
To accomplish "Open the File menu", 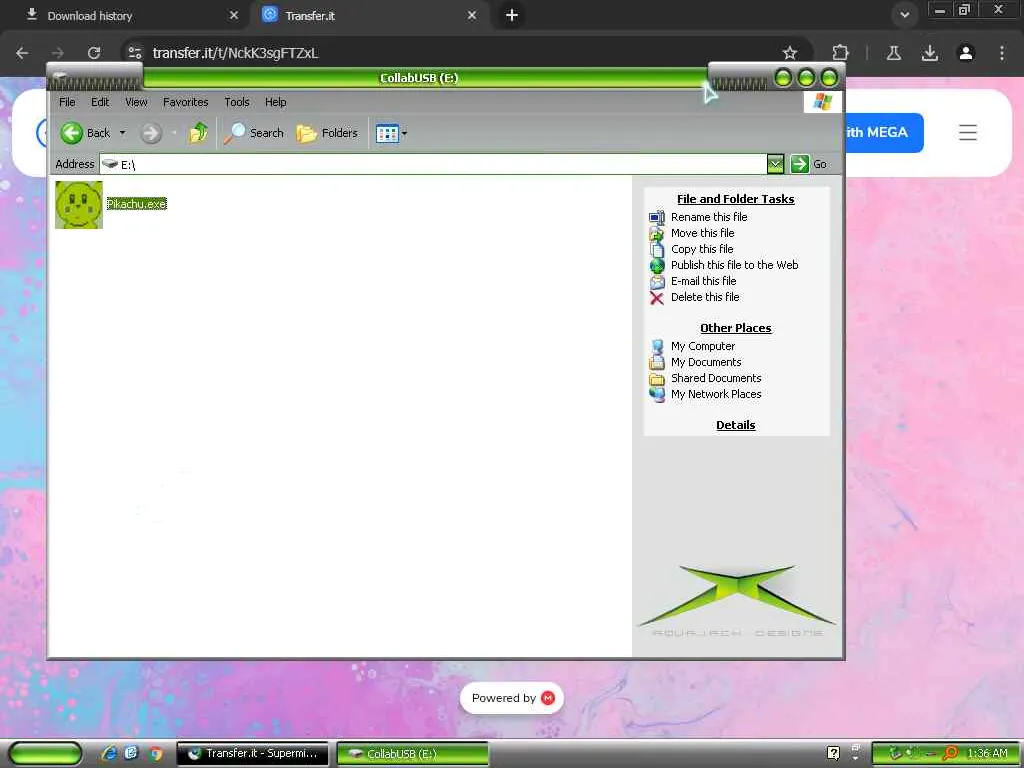I will point(67,102).
